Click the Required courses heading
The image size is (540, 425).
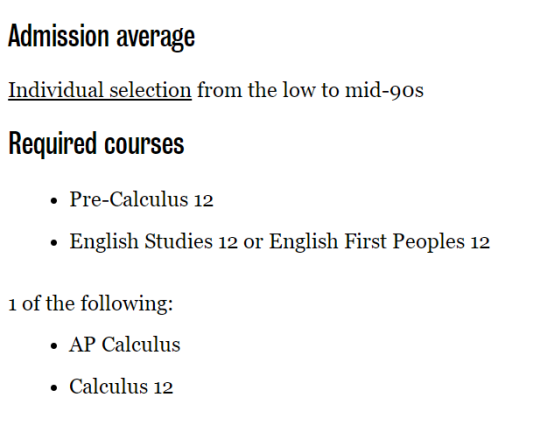96,144
